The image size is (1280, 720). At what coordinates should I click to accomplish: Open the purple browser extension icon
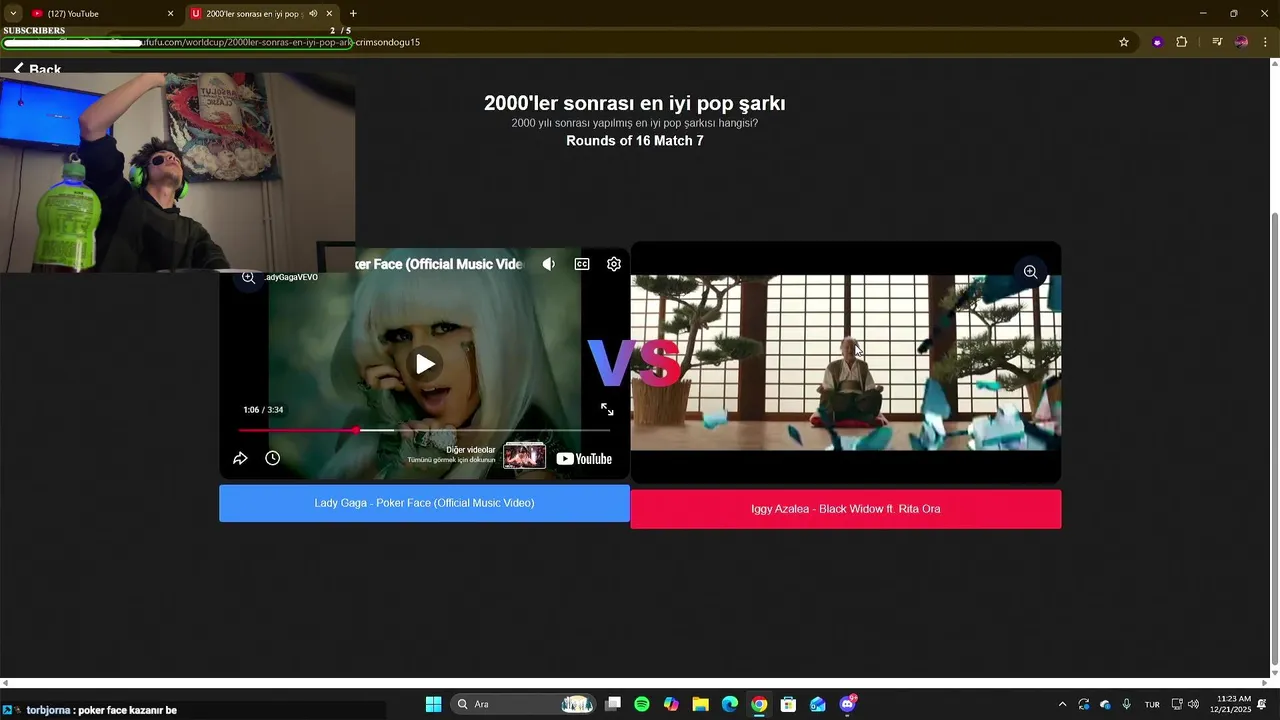click(1157, 42)
